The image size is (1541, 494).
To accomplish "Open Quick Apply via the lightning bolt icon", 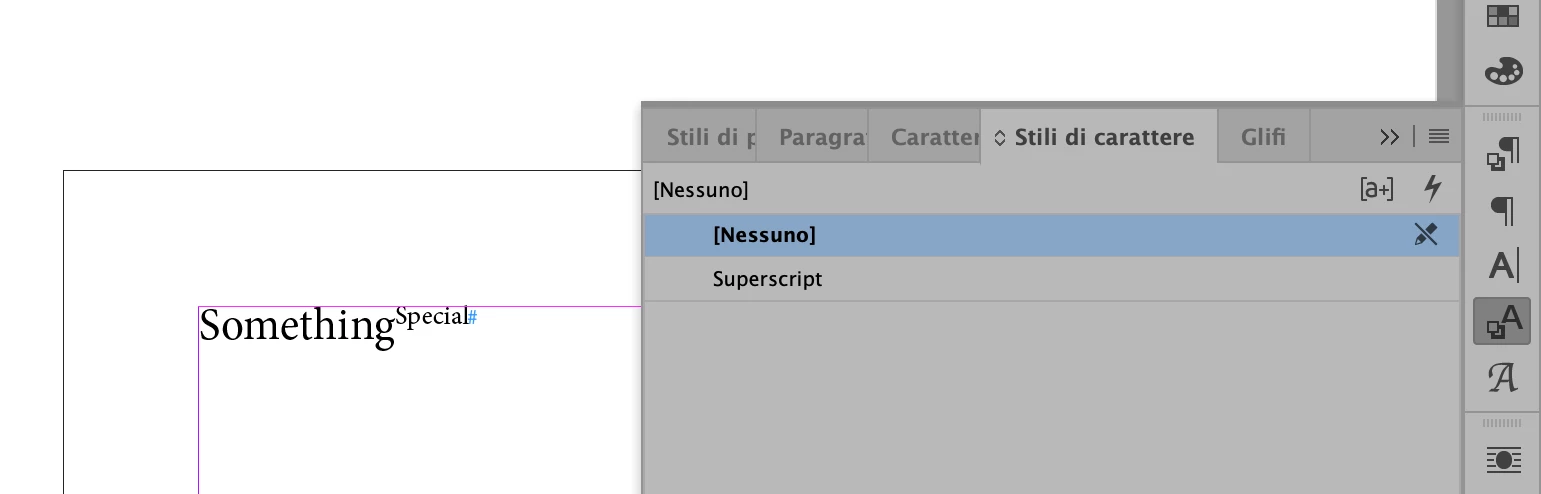I will point(1433,188).
